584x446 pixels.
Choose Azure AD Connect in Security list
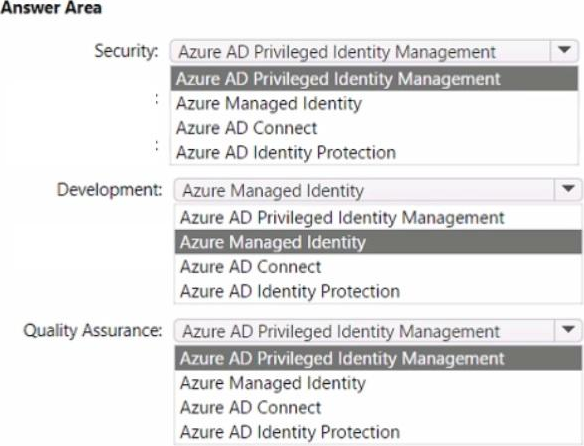(374, 128)
